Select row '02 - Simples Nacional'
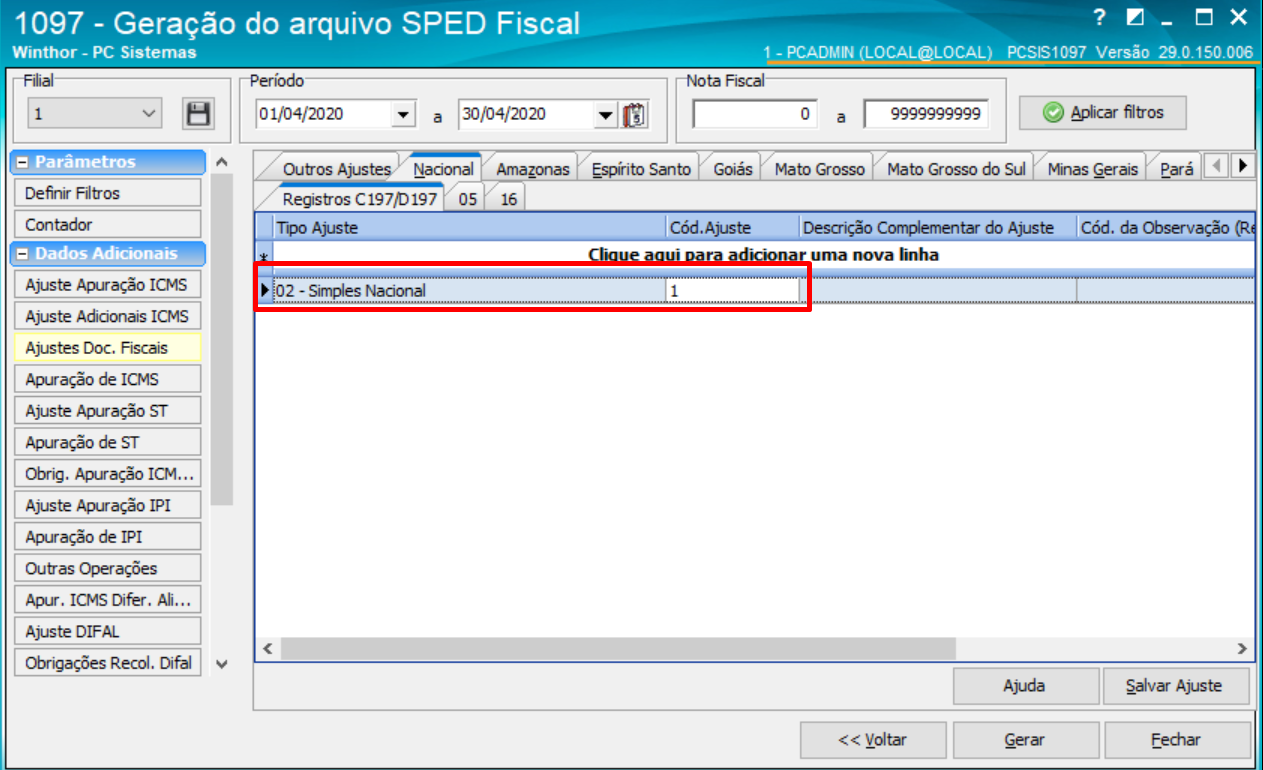The width and height of the screenshot is (1263, 770). click(x=755, y=290)
